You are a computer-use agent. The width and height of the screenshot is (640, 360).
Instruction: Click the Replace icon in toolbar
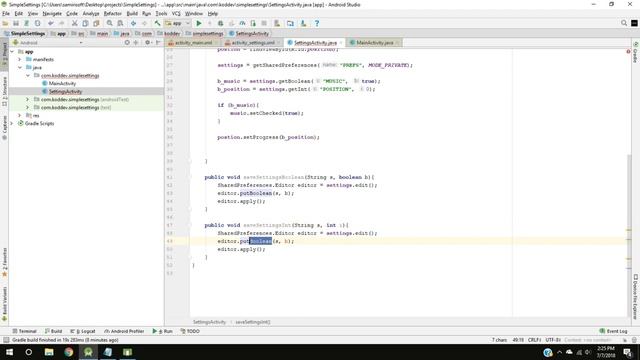120,23
